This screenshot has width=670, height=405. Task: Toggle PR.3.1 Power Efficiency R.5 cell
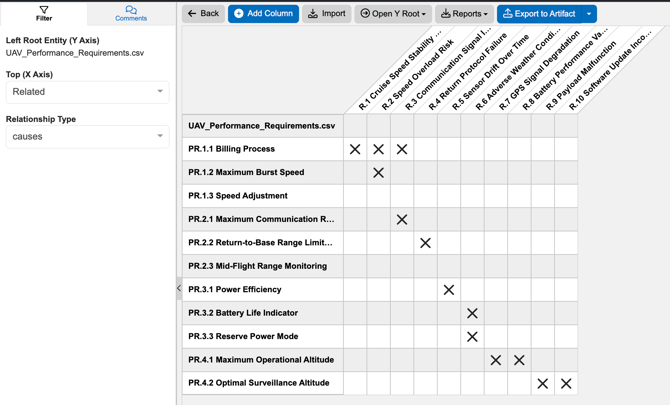click(x=449, y=290)
